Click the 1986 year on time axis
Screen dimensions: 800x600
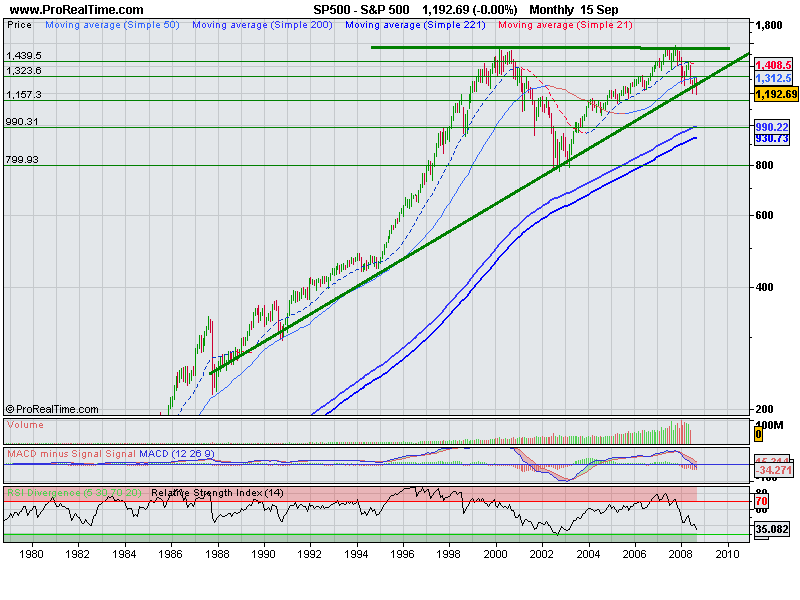170,554
